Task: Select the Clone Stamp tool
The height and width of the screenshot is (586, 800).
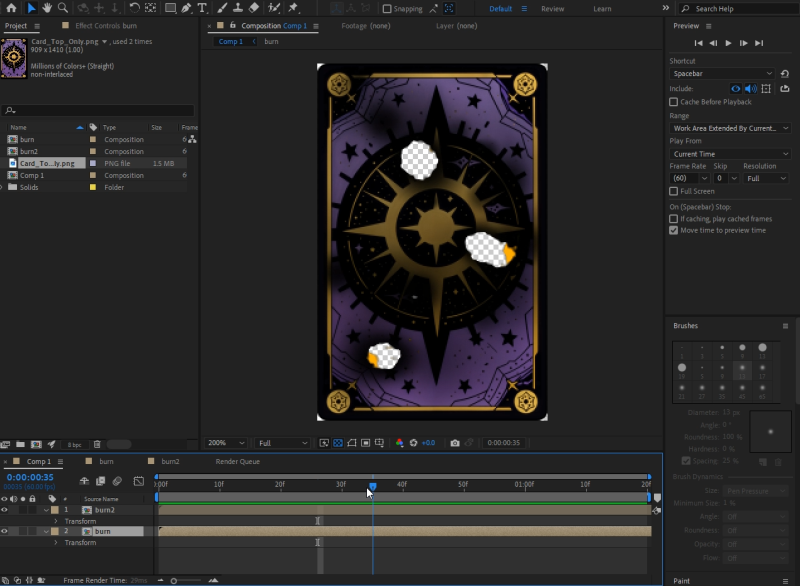Action: coord(238,8)
